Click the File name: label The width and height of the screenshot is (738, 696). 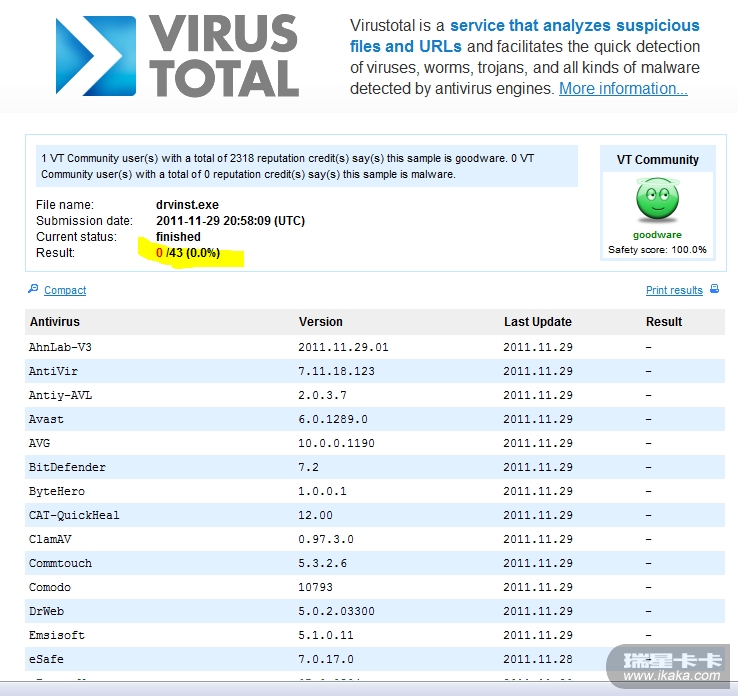tap(65, 205)
